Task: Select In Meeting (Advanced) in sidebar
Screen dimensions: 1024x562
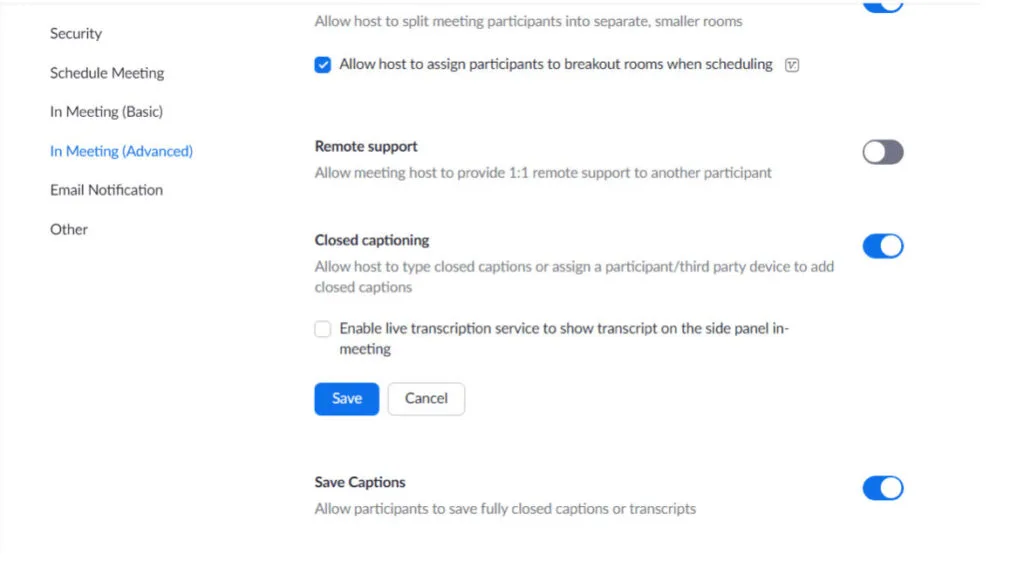Action: [x=121, y=151]
